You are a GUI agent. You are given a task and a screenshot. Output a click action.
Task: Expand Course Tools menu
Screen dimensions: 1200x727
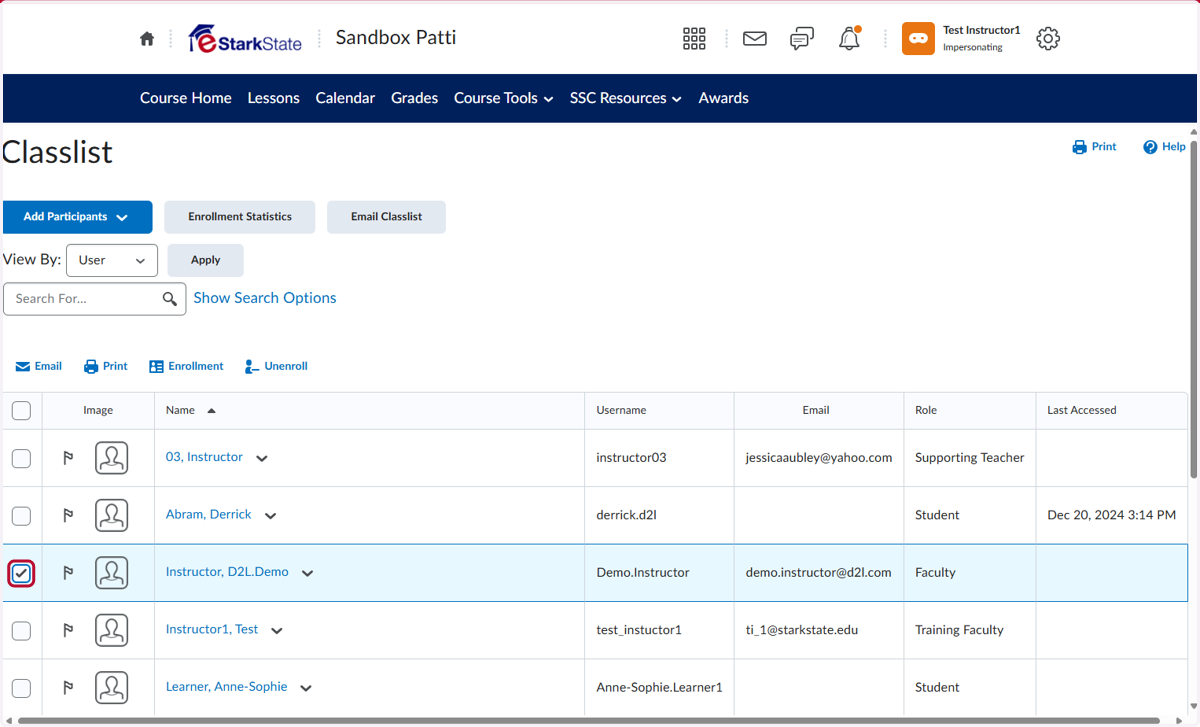[x=503, y=98]
